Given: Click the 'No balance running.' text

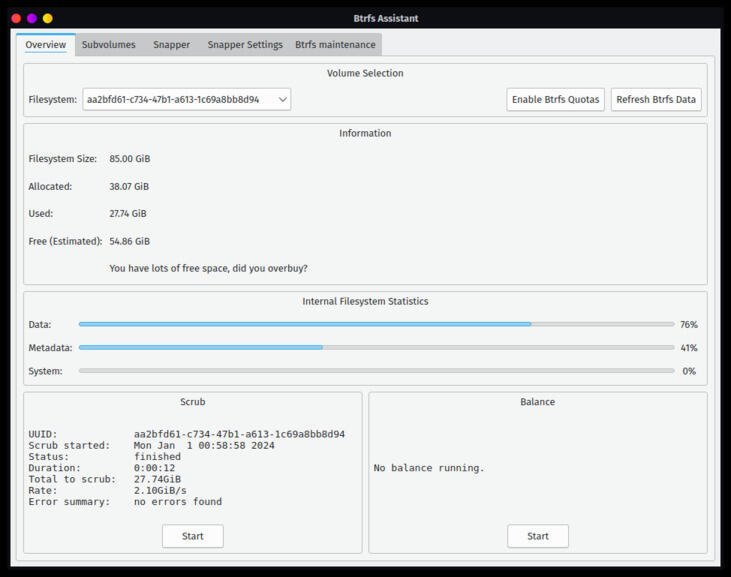Looking at the screenshot, I should [x=429, y=467].
